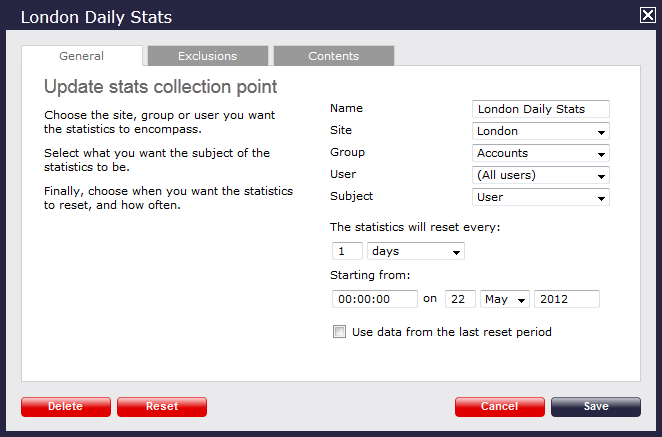
Task: Open the User dropdown showing All users
Action: [x=540, y=175]
